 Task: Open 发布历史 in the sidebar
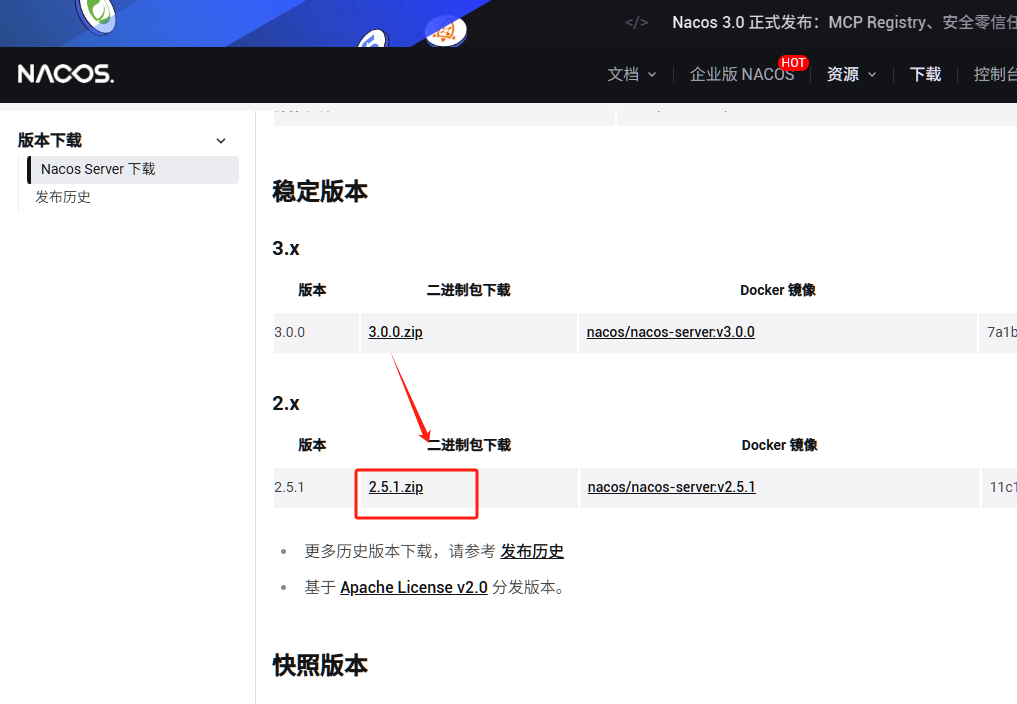pyautogui.click(x=63, y=197)
